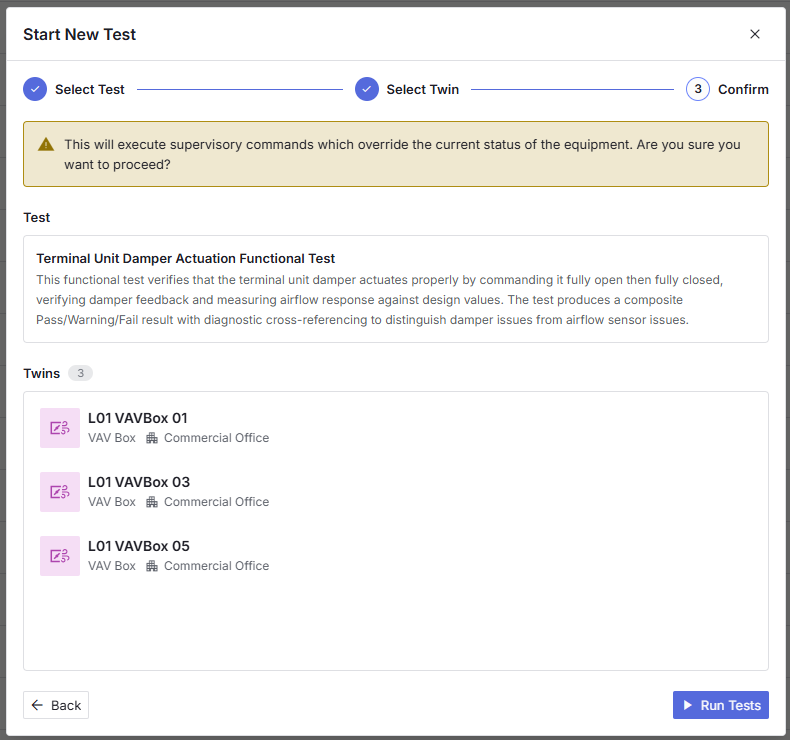
Task: Go to the Select Twin step label
Action: point(423,89)
